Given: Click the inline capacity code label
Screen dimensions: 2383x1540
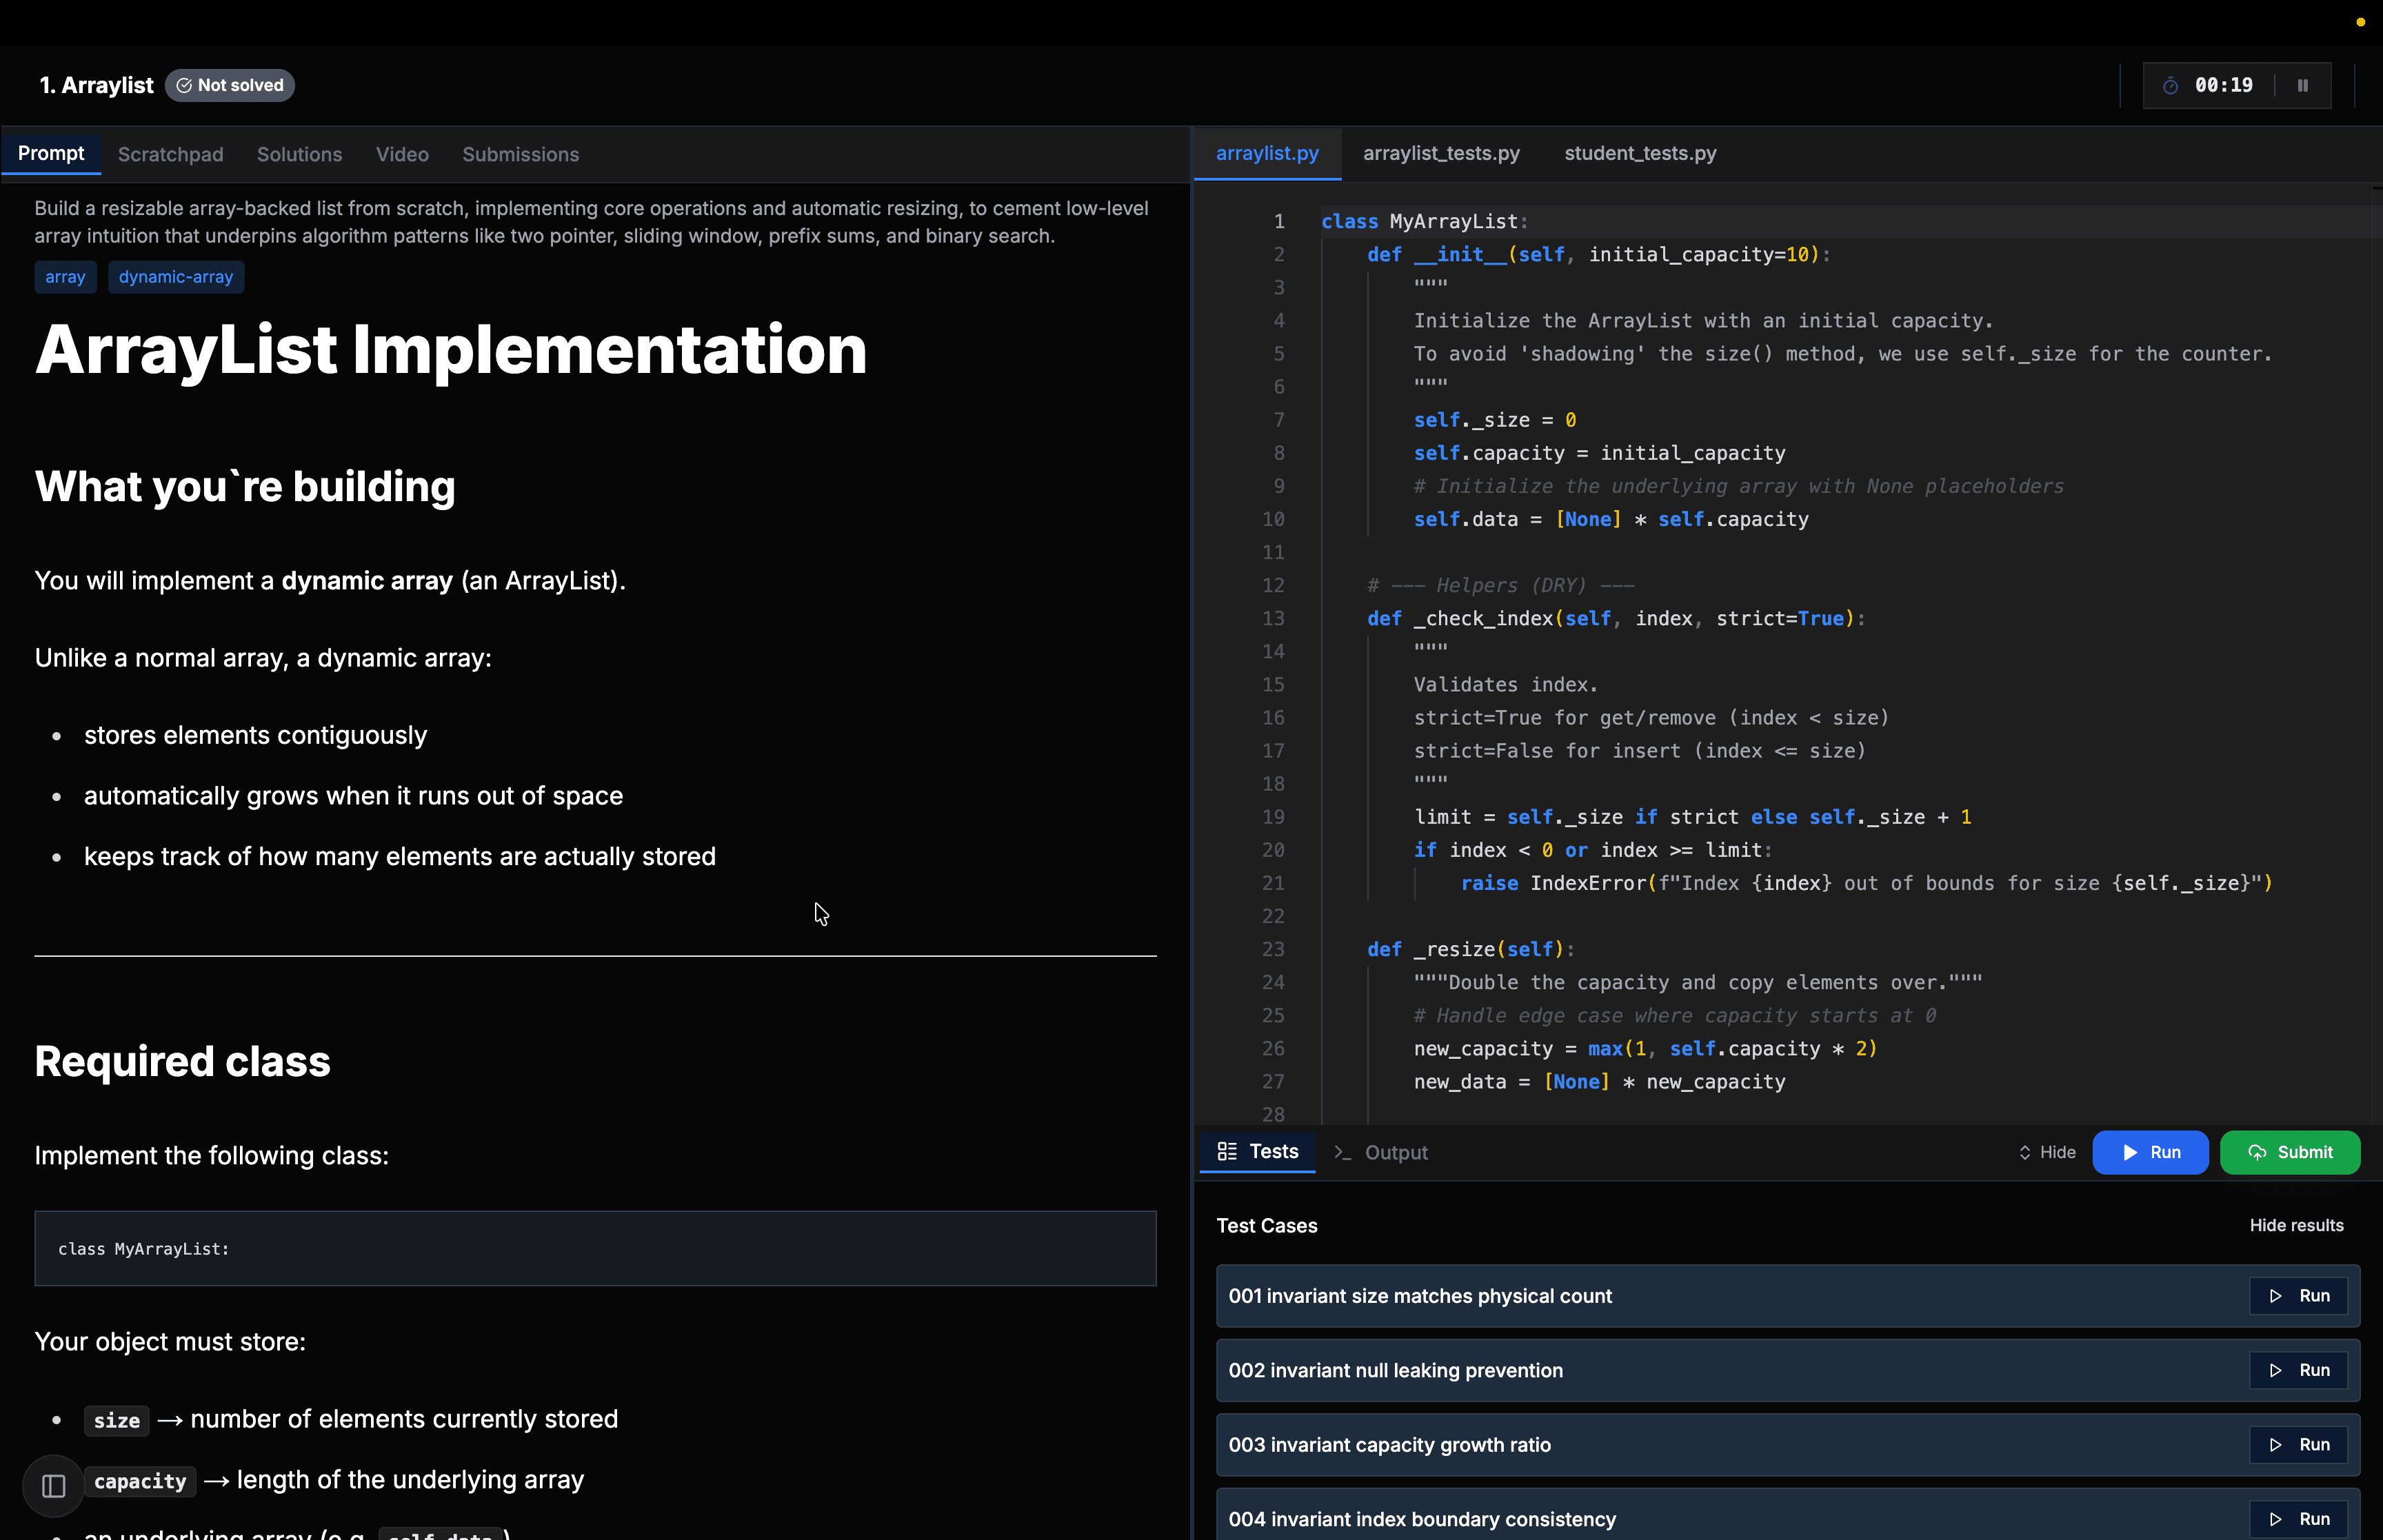Looking at the screenshot, I should [140, 1482].
